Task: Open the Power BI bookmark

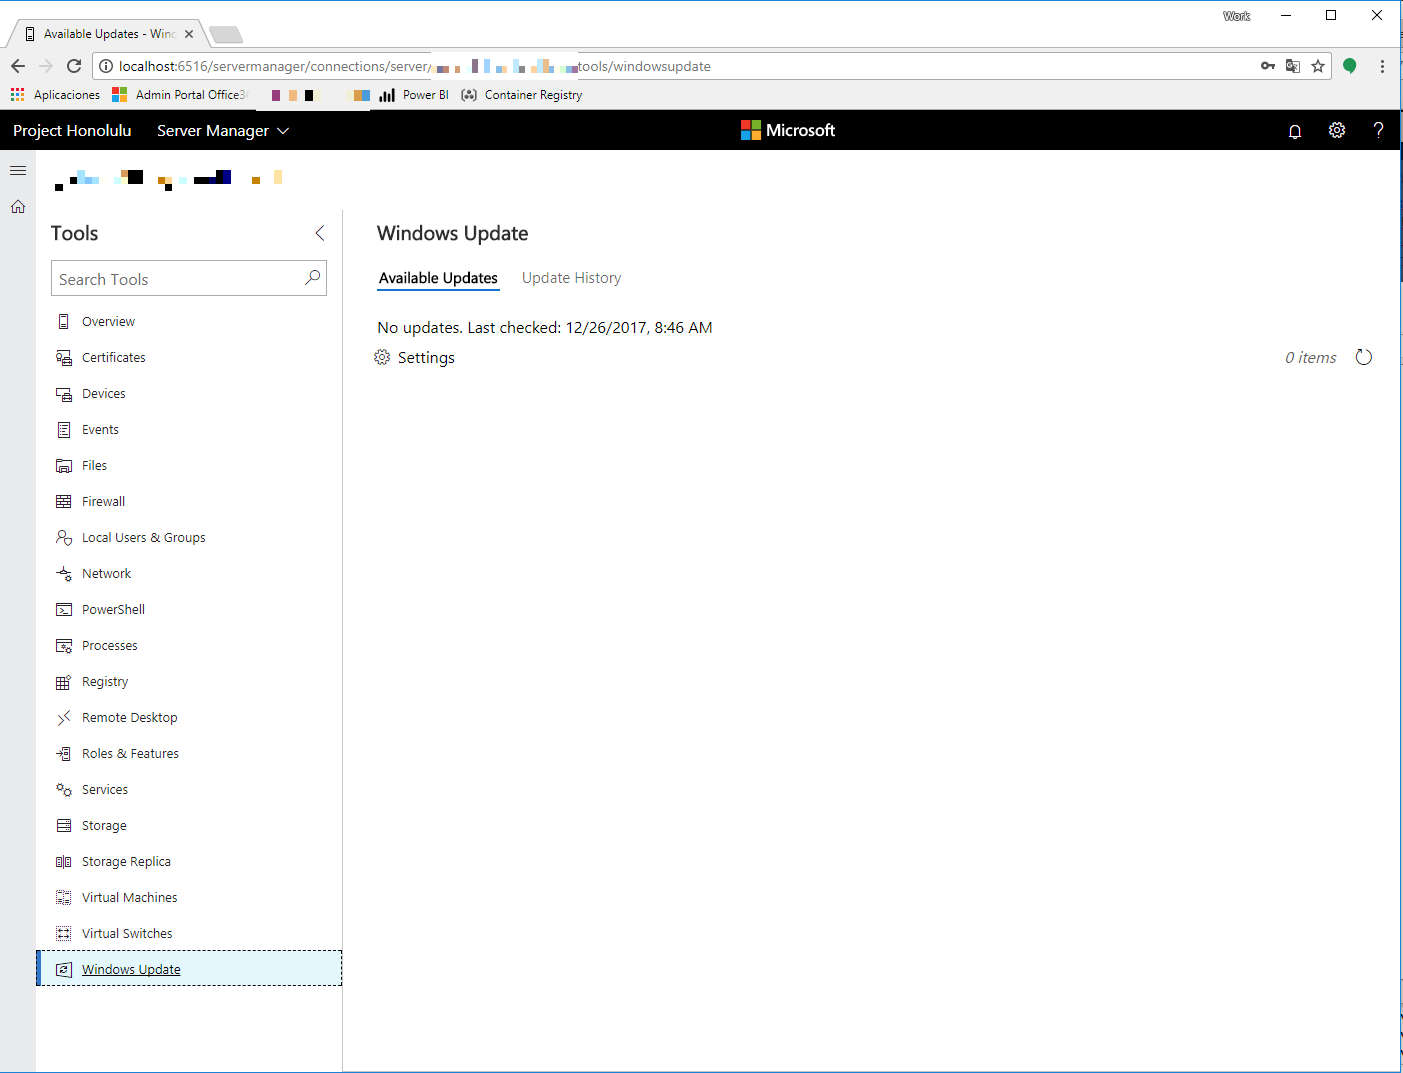Action: tap(414, 95)
